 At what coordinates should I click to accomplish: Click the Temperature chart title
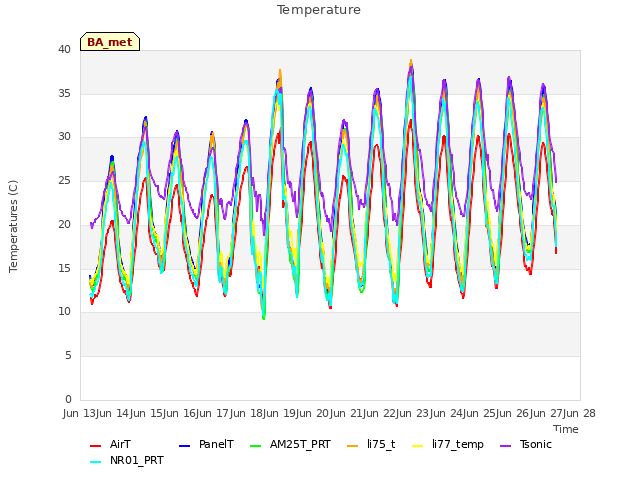pos(319,10)
